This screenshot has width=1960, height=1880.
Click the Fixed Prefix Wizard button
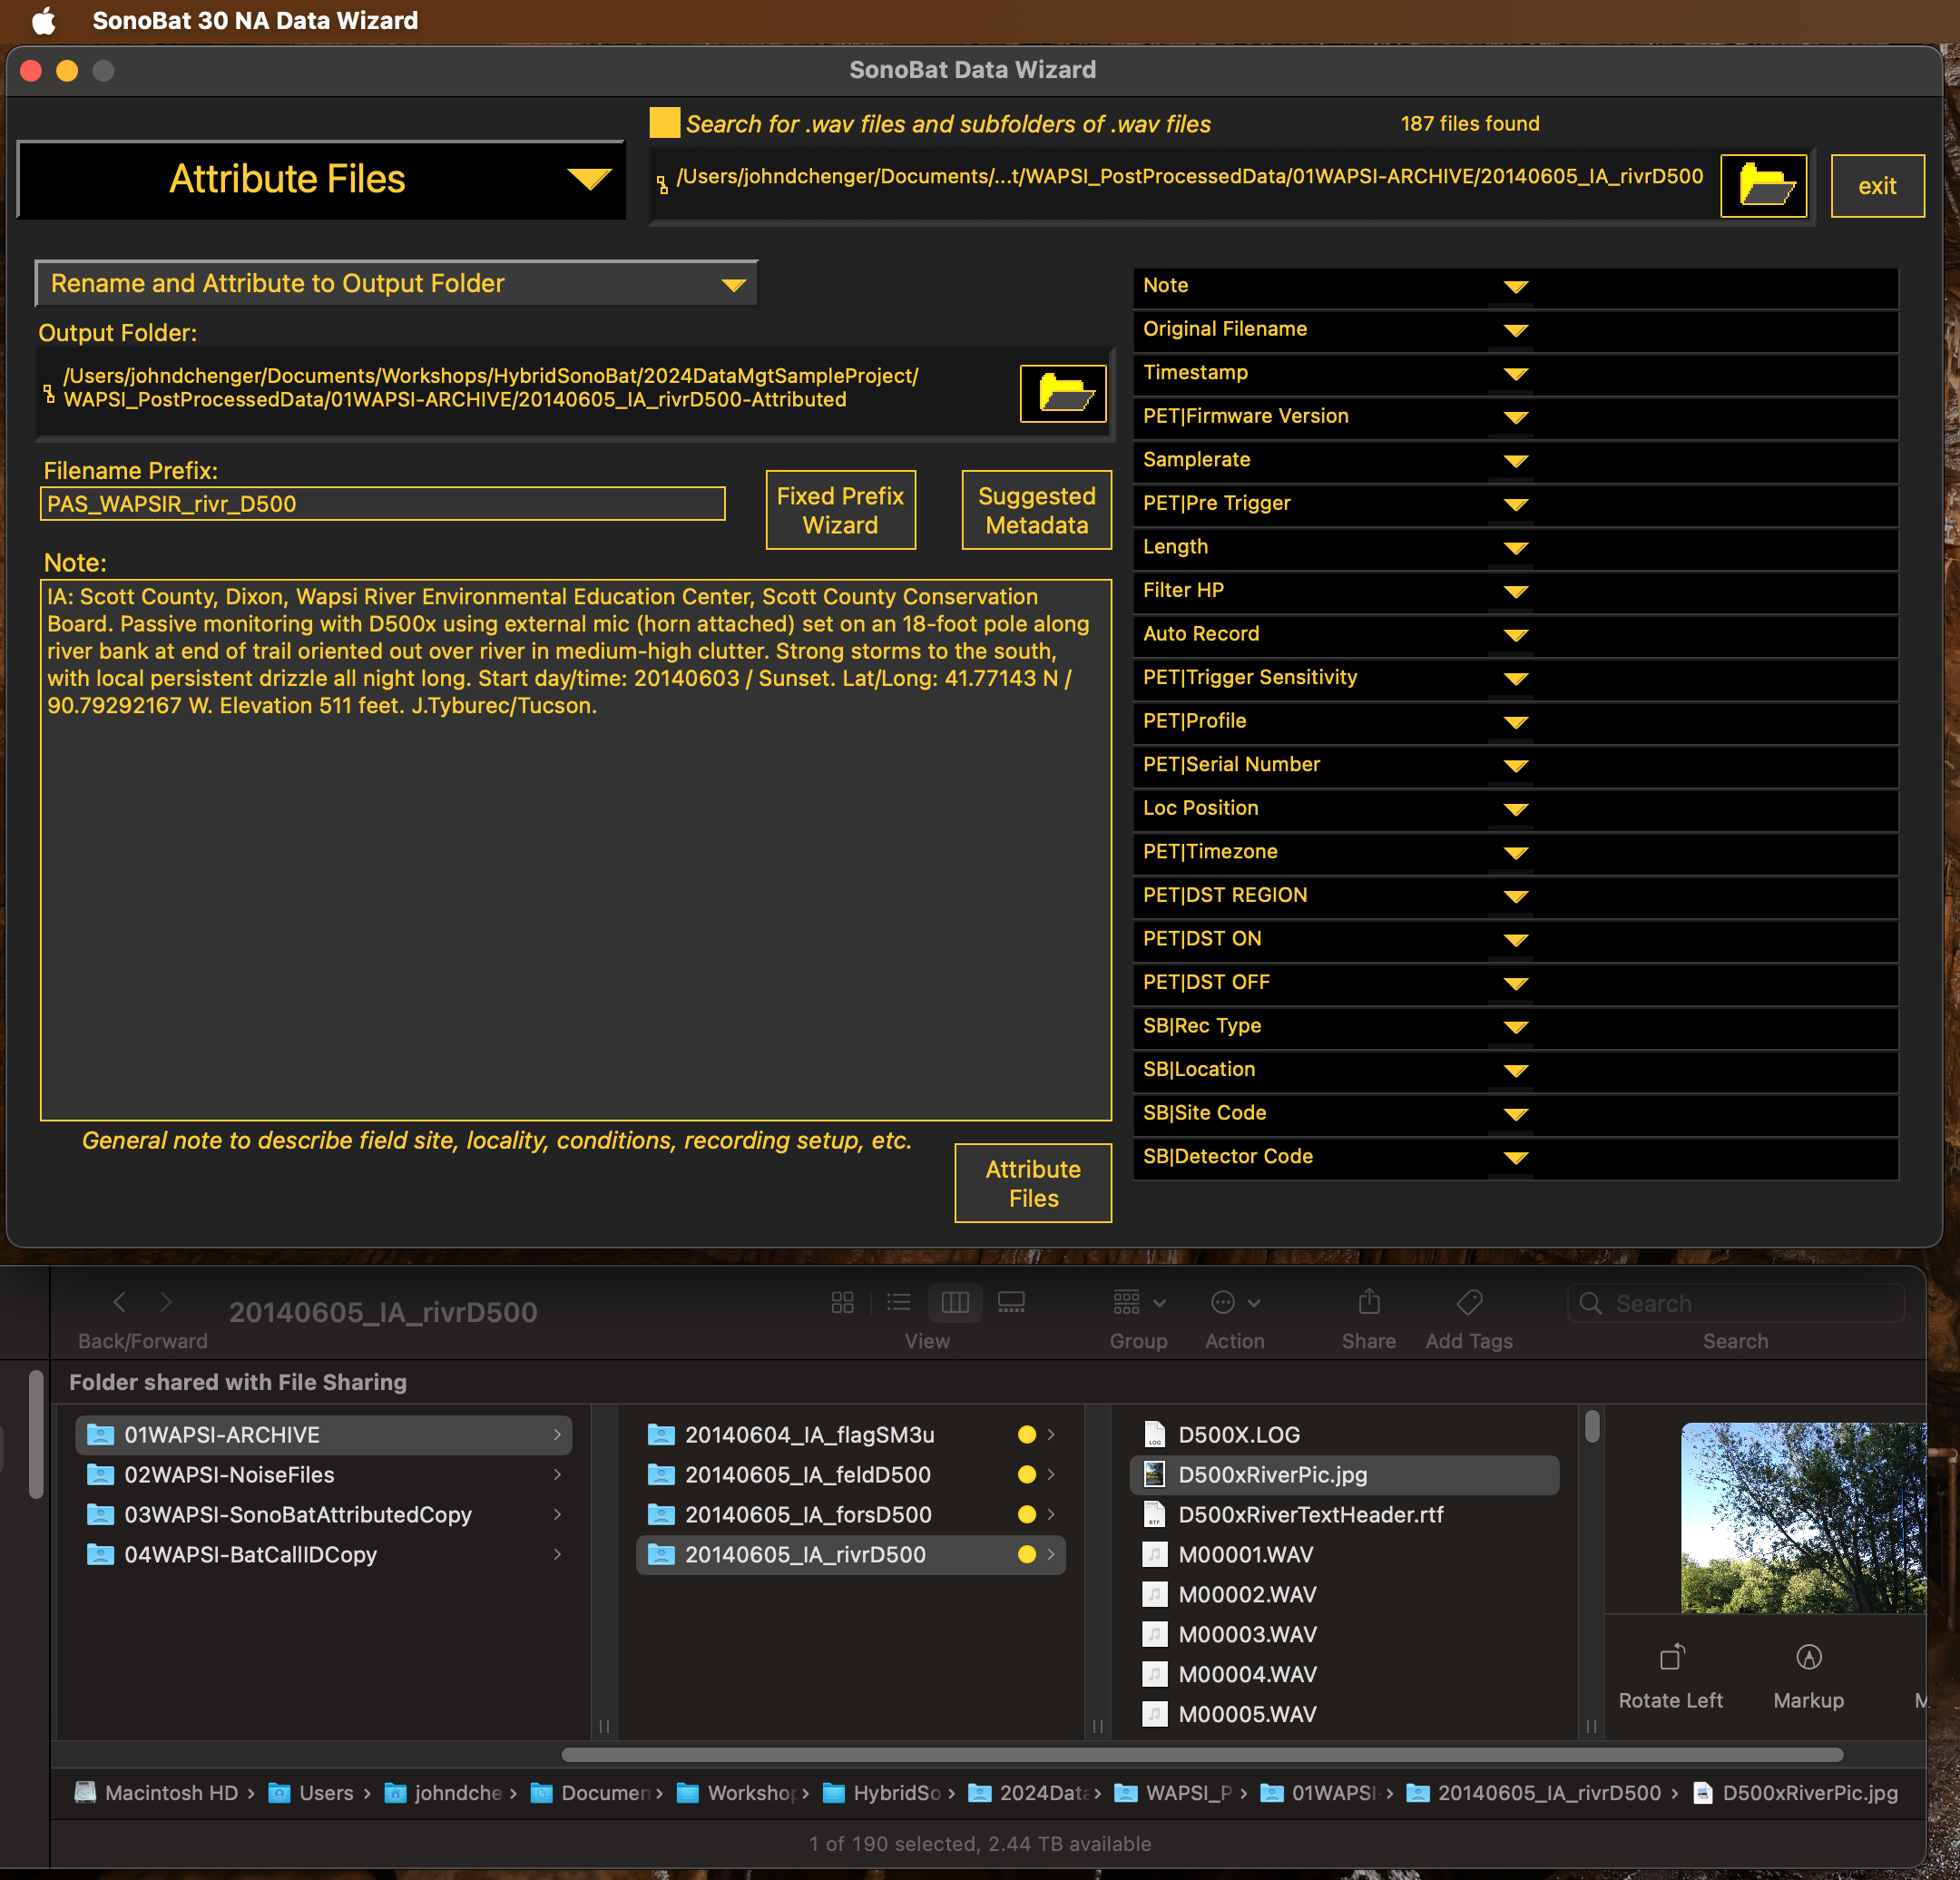(x=840, y=510)
